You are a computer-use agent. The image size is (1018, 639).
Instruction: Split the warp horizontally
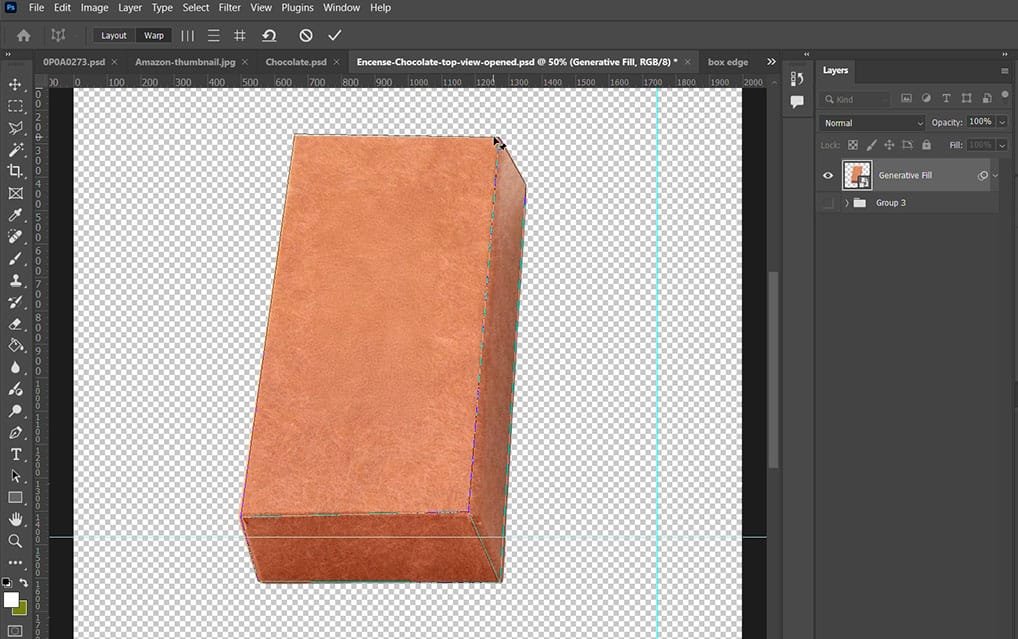click(214, 36)
